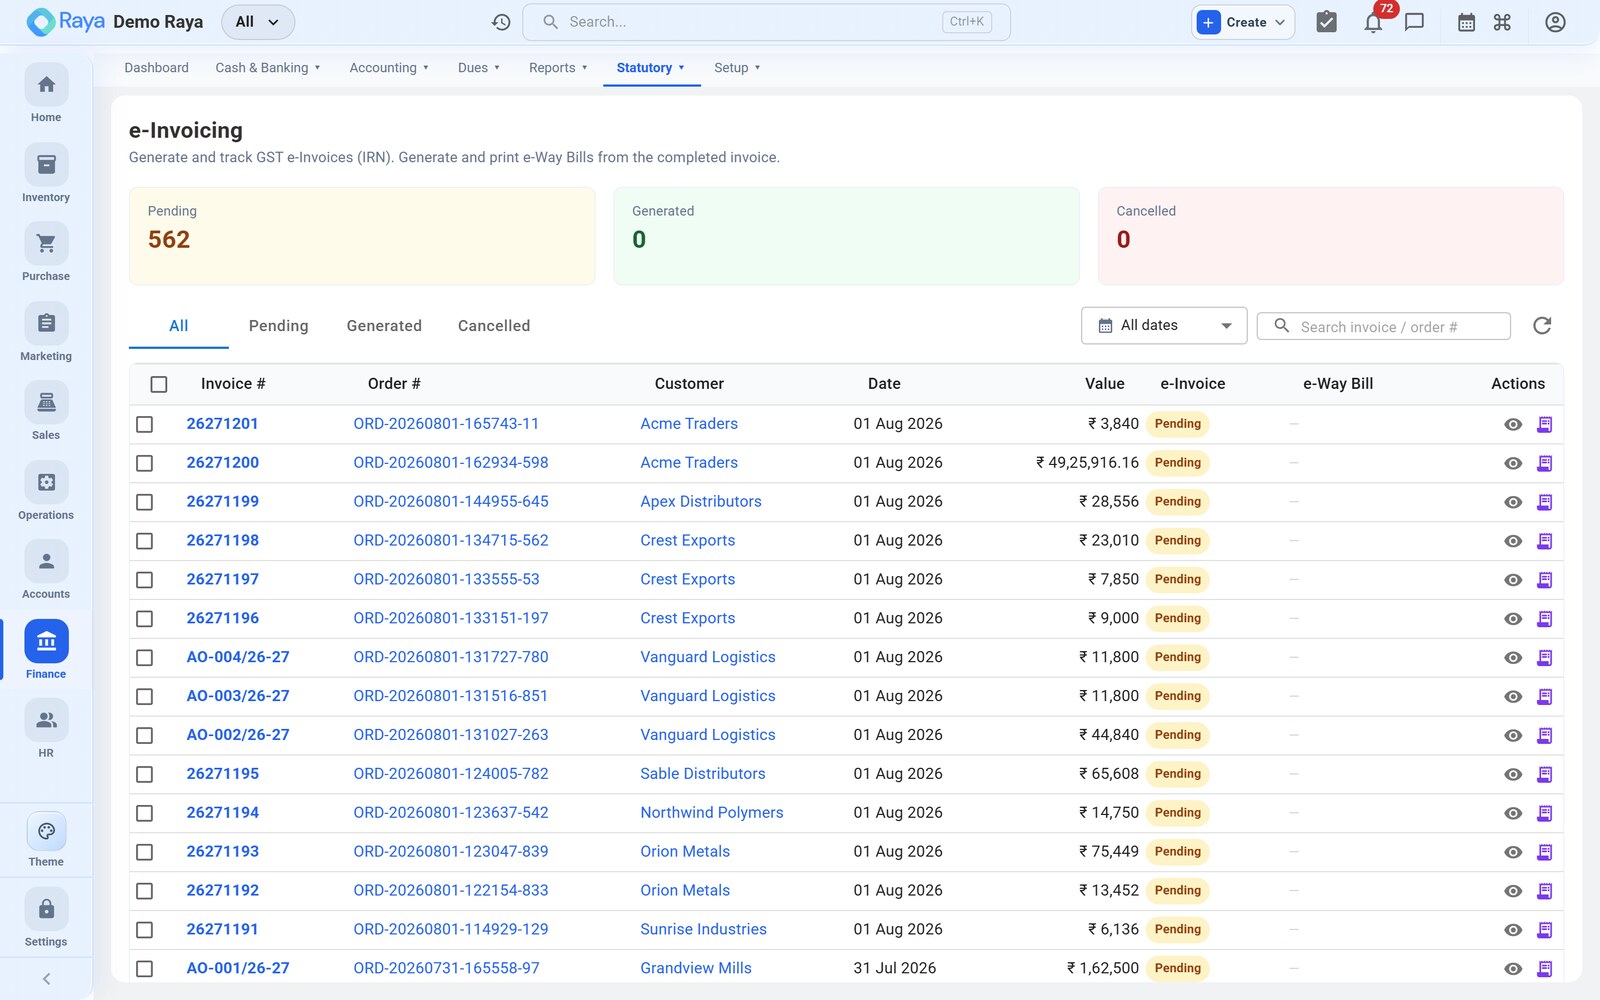Screen dimensions: 1600x1000
Task: Open the calendar icon in header
Action: (x=1466, y=22)
